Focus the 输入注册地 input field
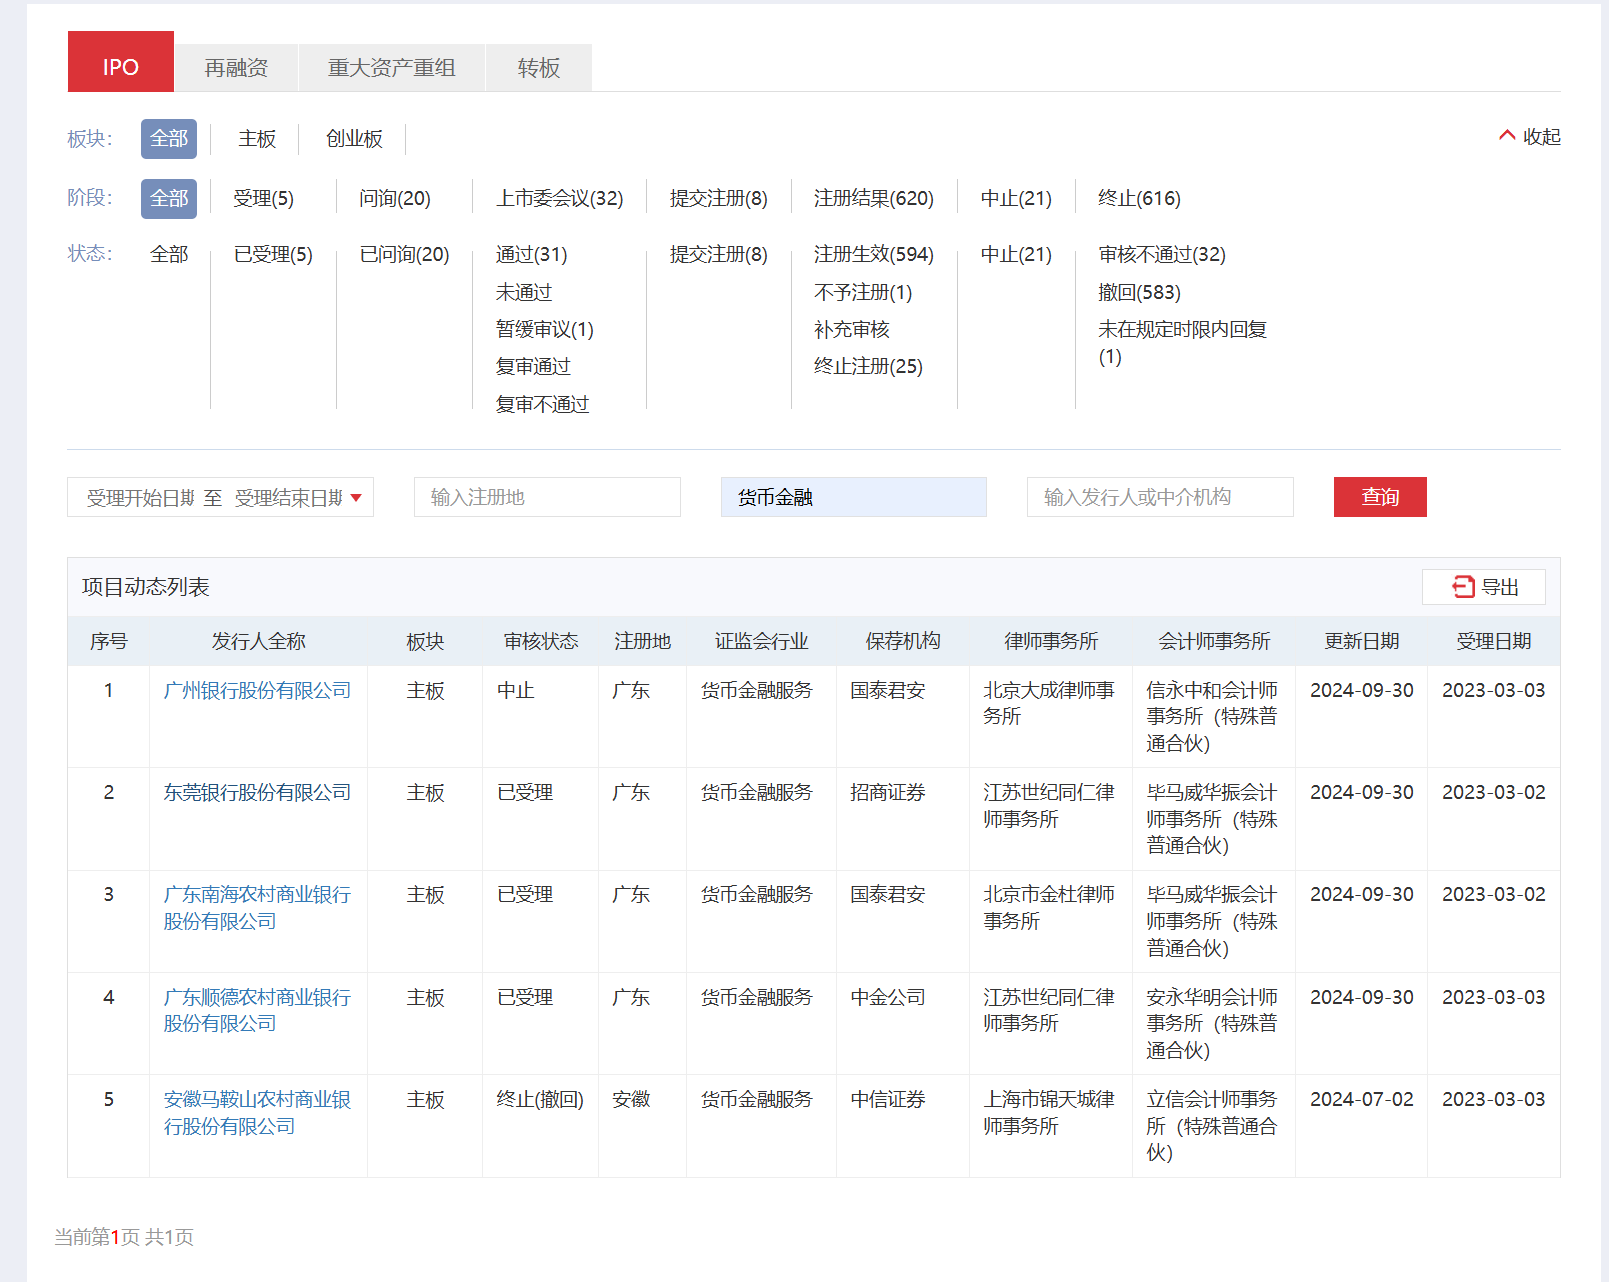Screen dimensions: 1609x1282 (x=547, y=498)
